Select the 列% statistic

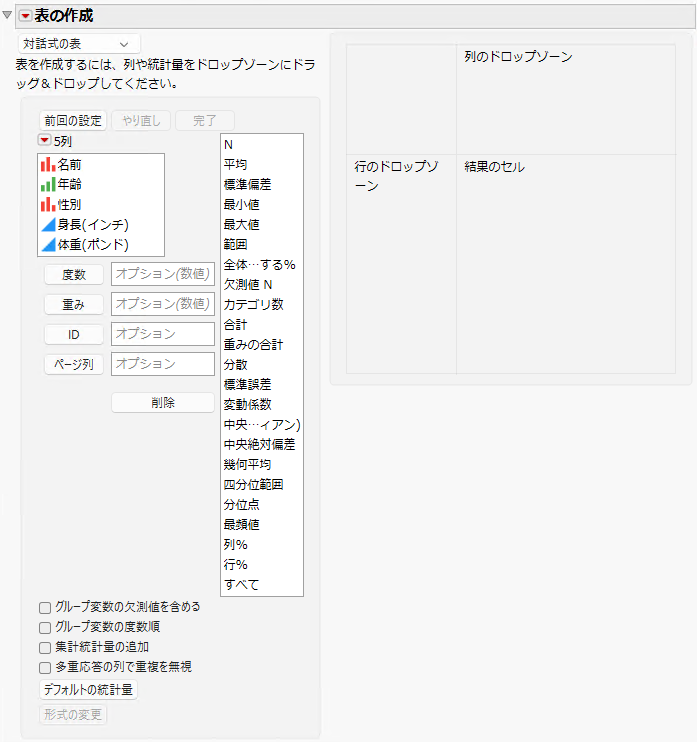pos(262,545)
